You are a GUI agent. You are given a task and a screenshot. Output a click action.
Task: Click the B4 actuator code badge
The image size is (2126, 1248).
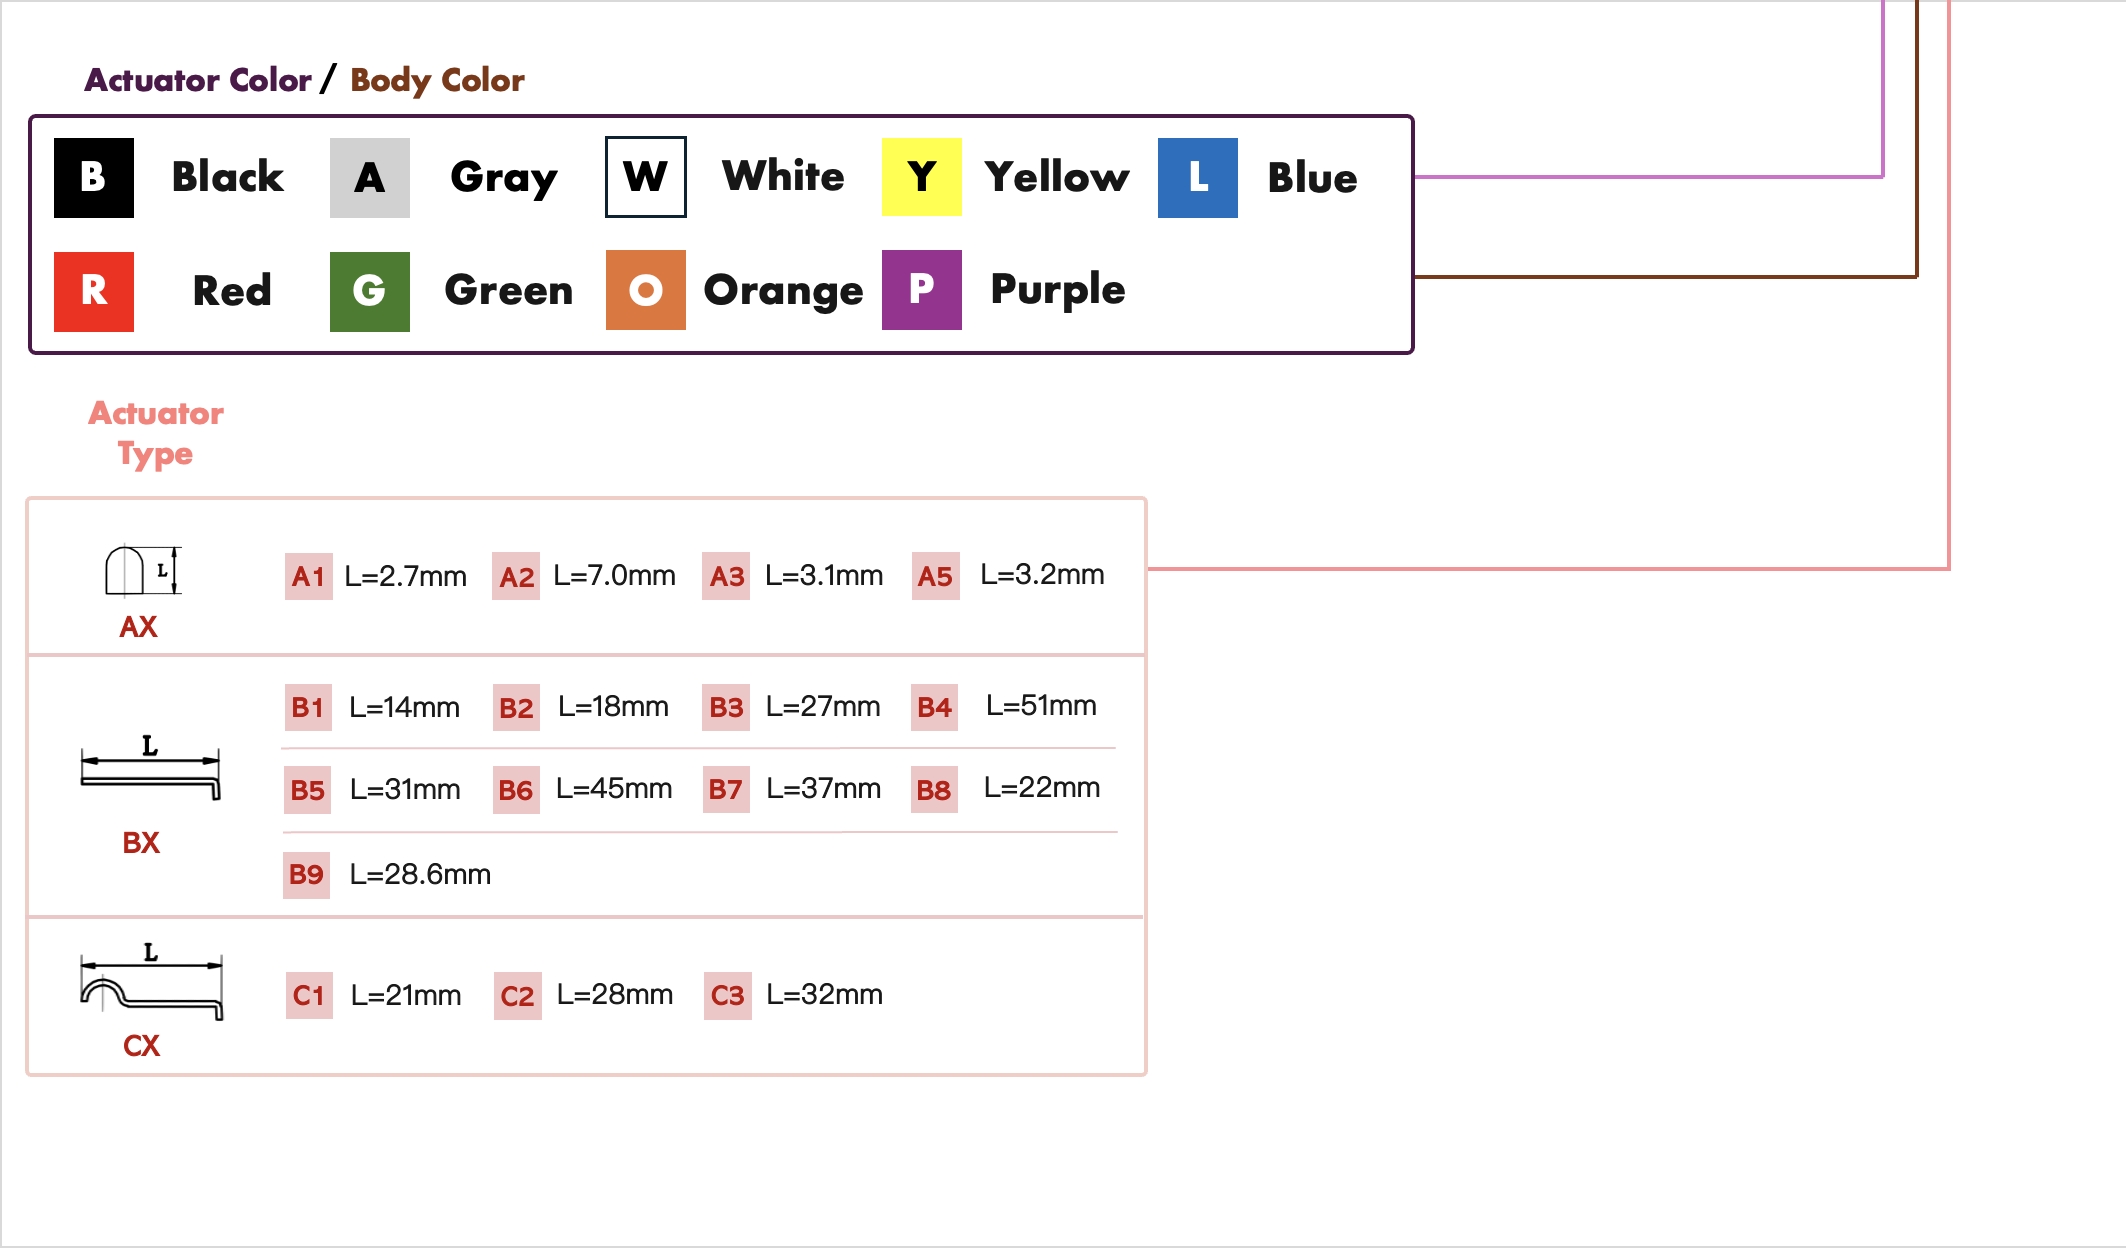934,707
